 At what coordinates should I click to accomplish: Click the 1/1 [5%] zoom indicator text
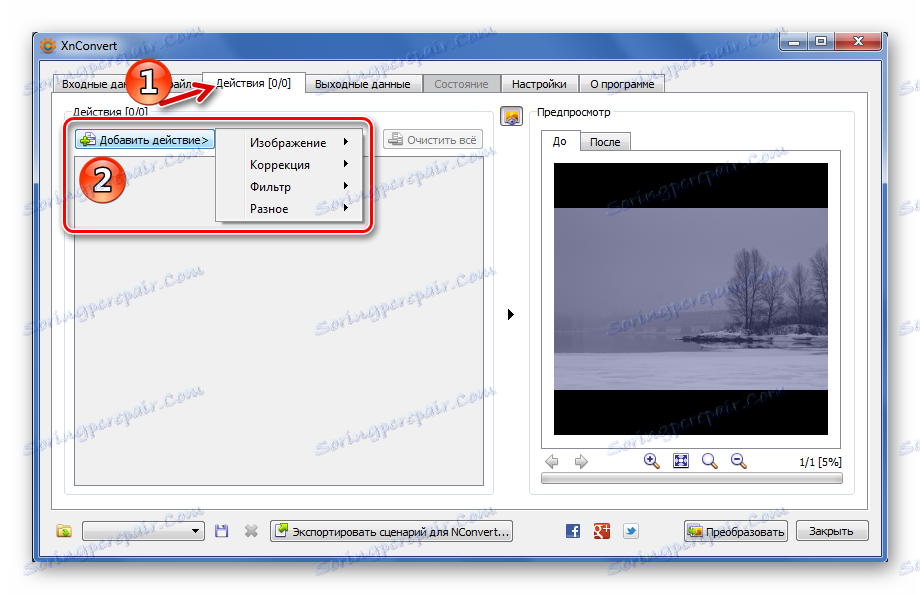[x=820, y=462]
